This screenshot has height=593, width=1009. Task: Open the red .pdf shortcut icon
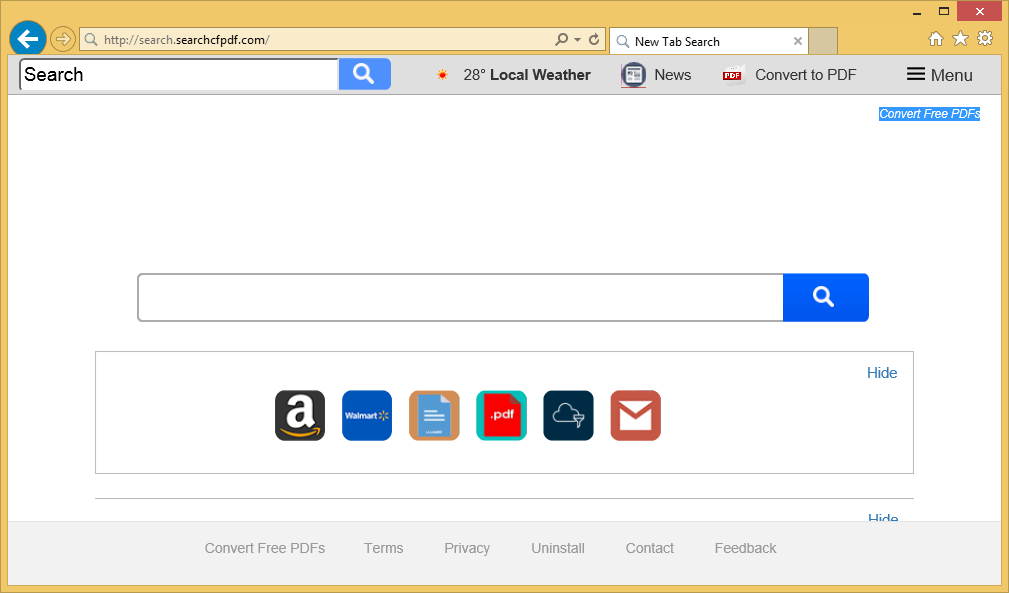click(501, 415)
